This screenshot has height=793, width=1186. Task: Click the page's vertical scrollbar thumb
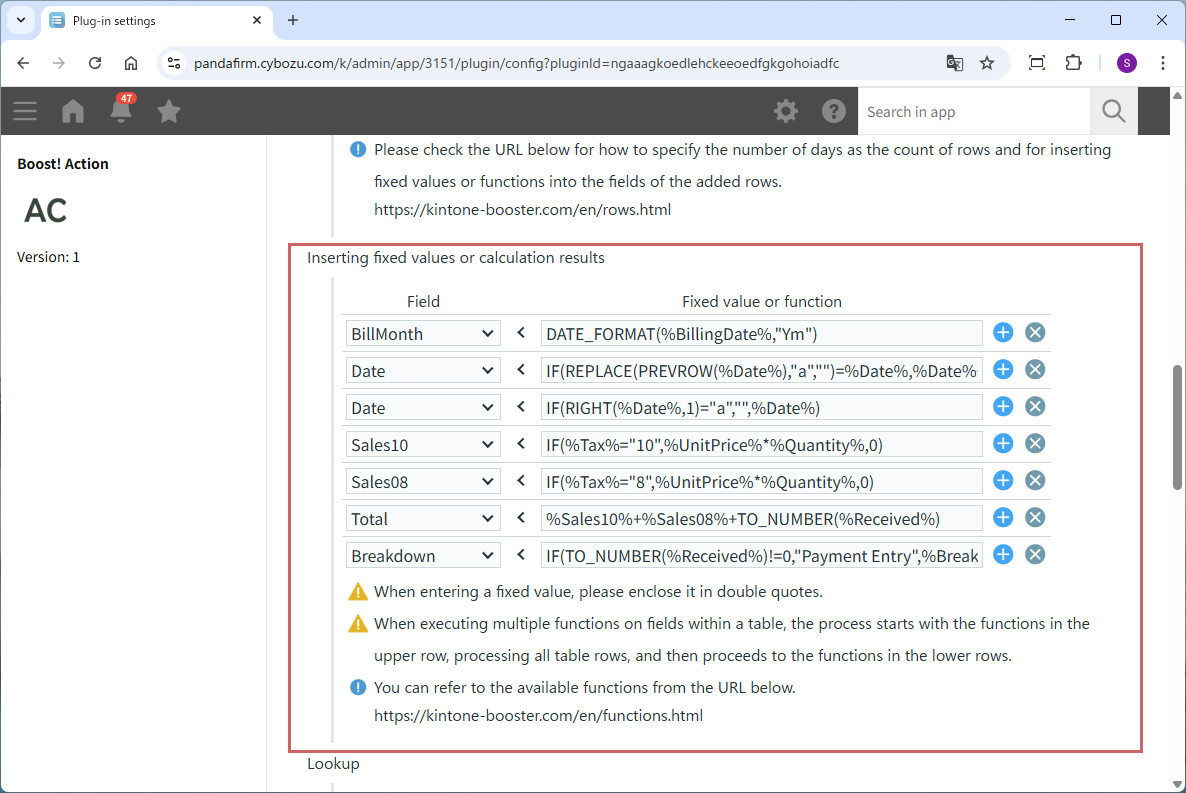(x=1177, y=427)
